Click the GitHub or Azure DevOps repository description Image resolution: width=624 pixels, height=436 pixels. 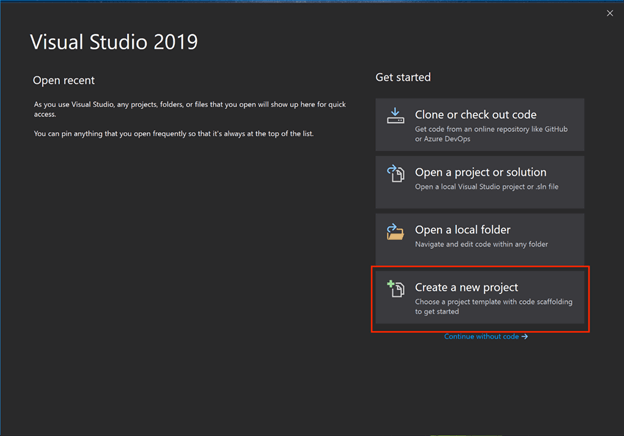click(x=493, y=132)
